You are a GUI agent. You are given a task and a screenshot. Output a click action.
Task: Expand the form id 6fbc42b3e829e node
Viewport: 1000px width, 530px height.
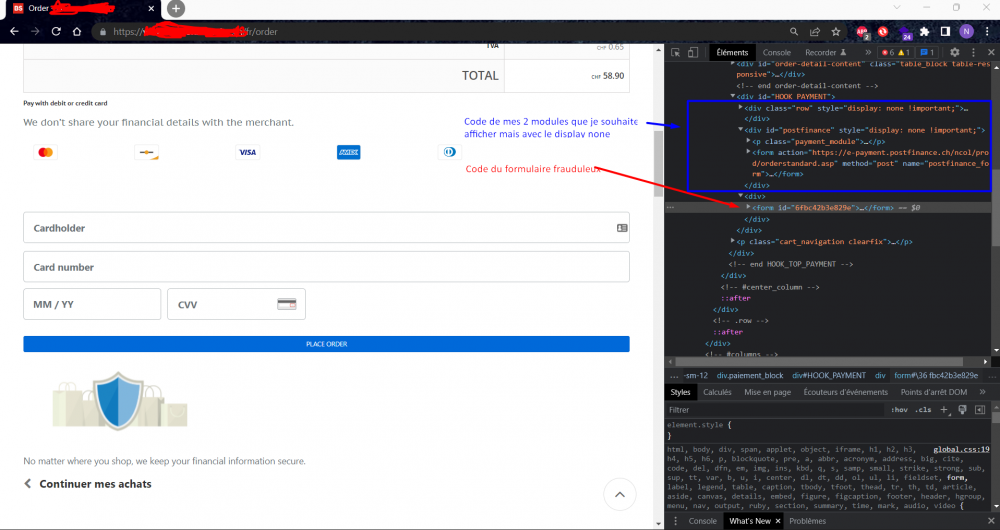(748, 207)
